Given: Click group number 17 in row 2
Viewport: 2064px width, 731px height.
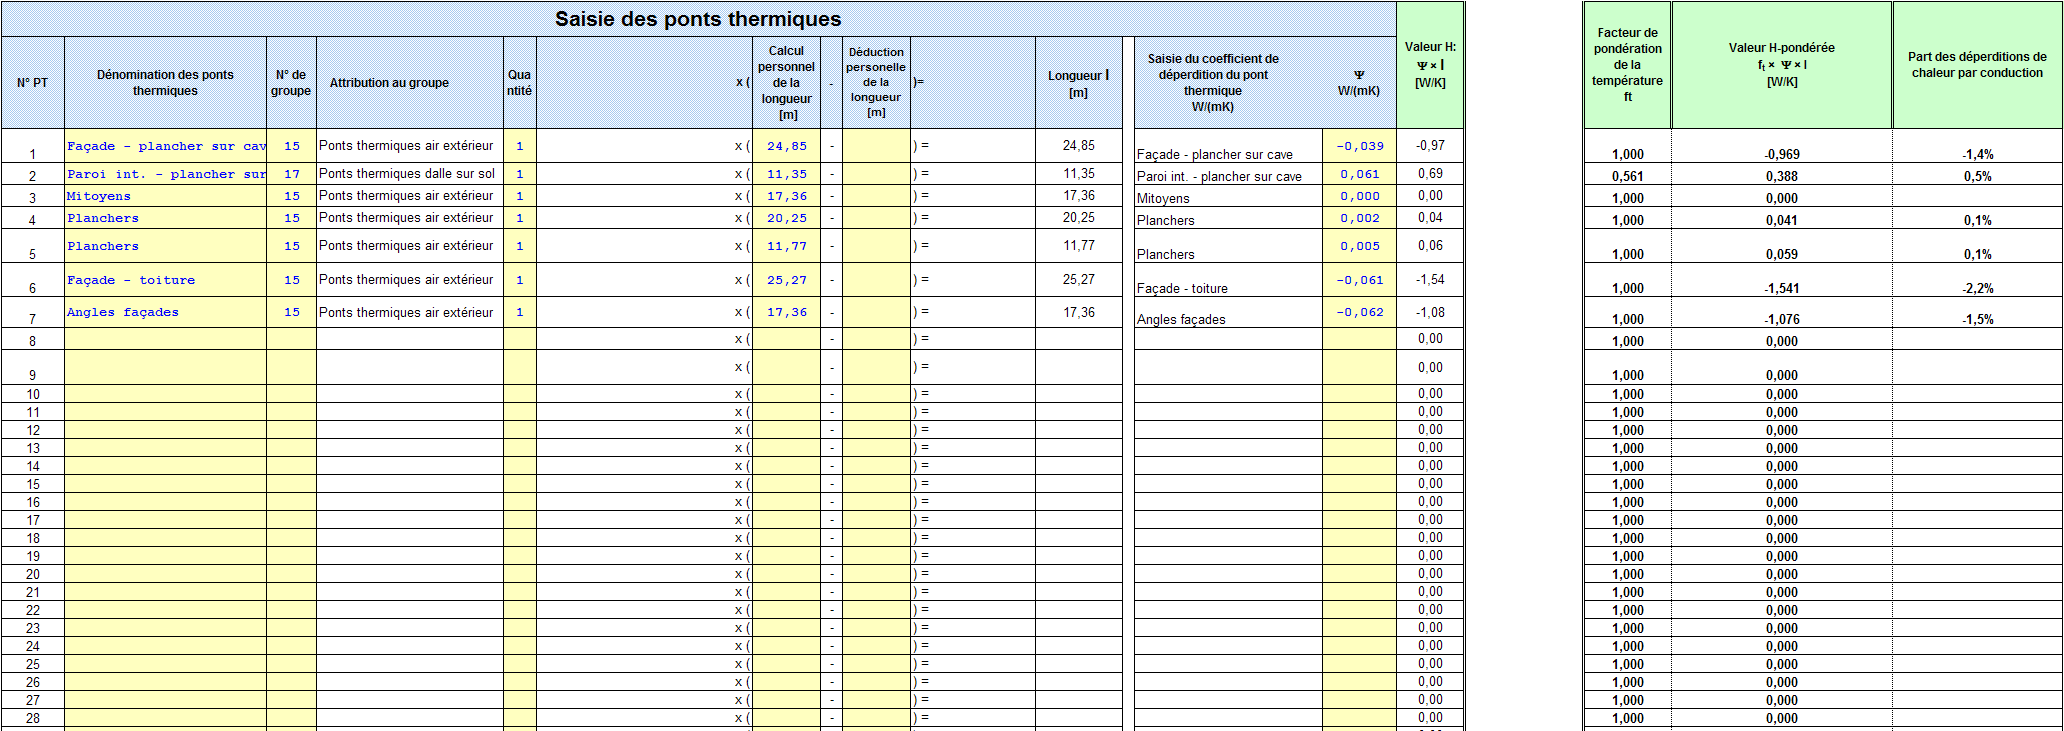Looking at the screenshot, I should coord(292,174).
